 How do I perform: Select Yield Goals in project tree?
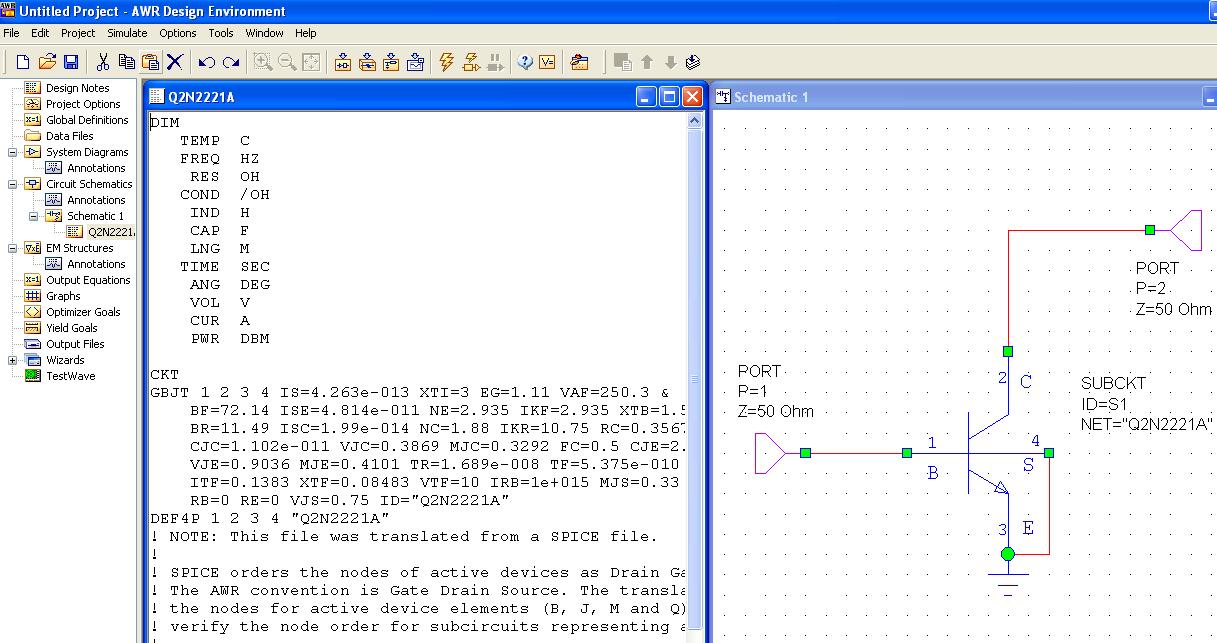coord(72,328)
